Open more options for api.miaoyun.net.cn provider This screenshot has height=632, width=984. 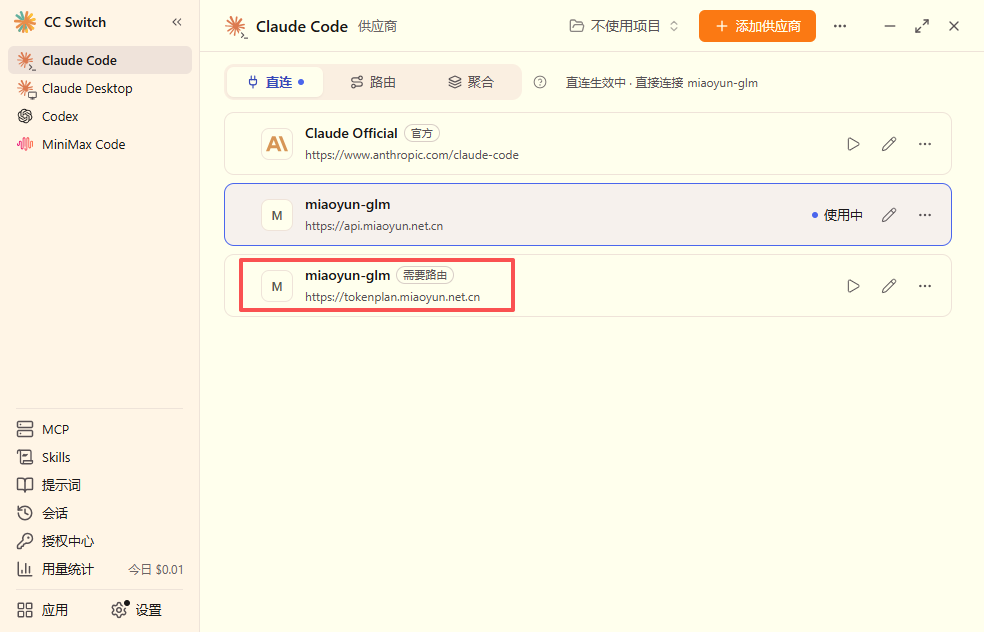point(924,215)
